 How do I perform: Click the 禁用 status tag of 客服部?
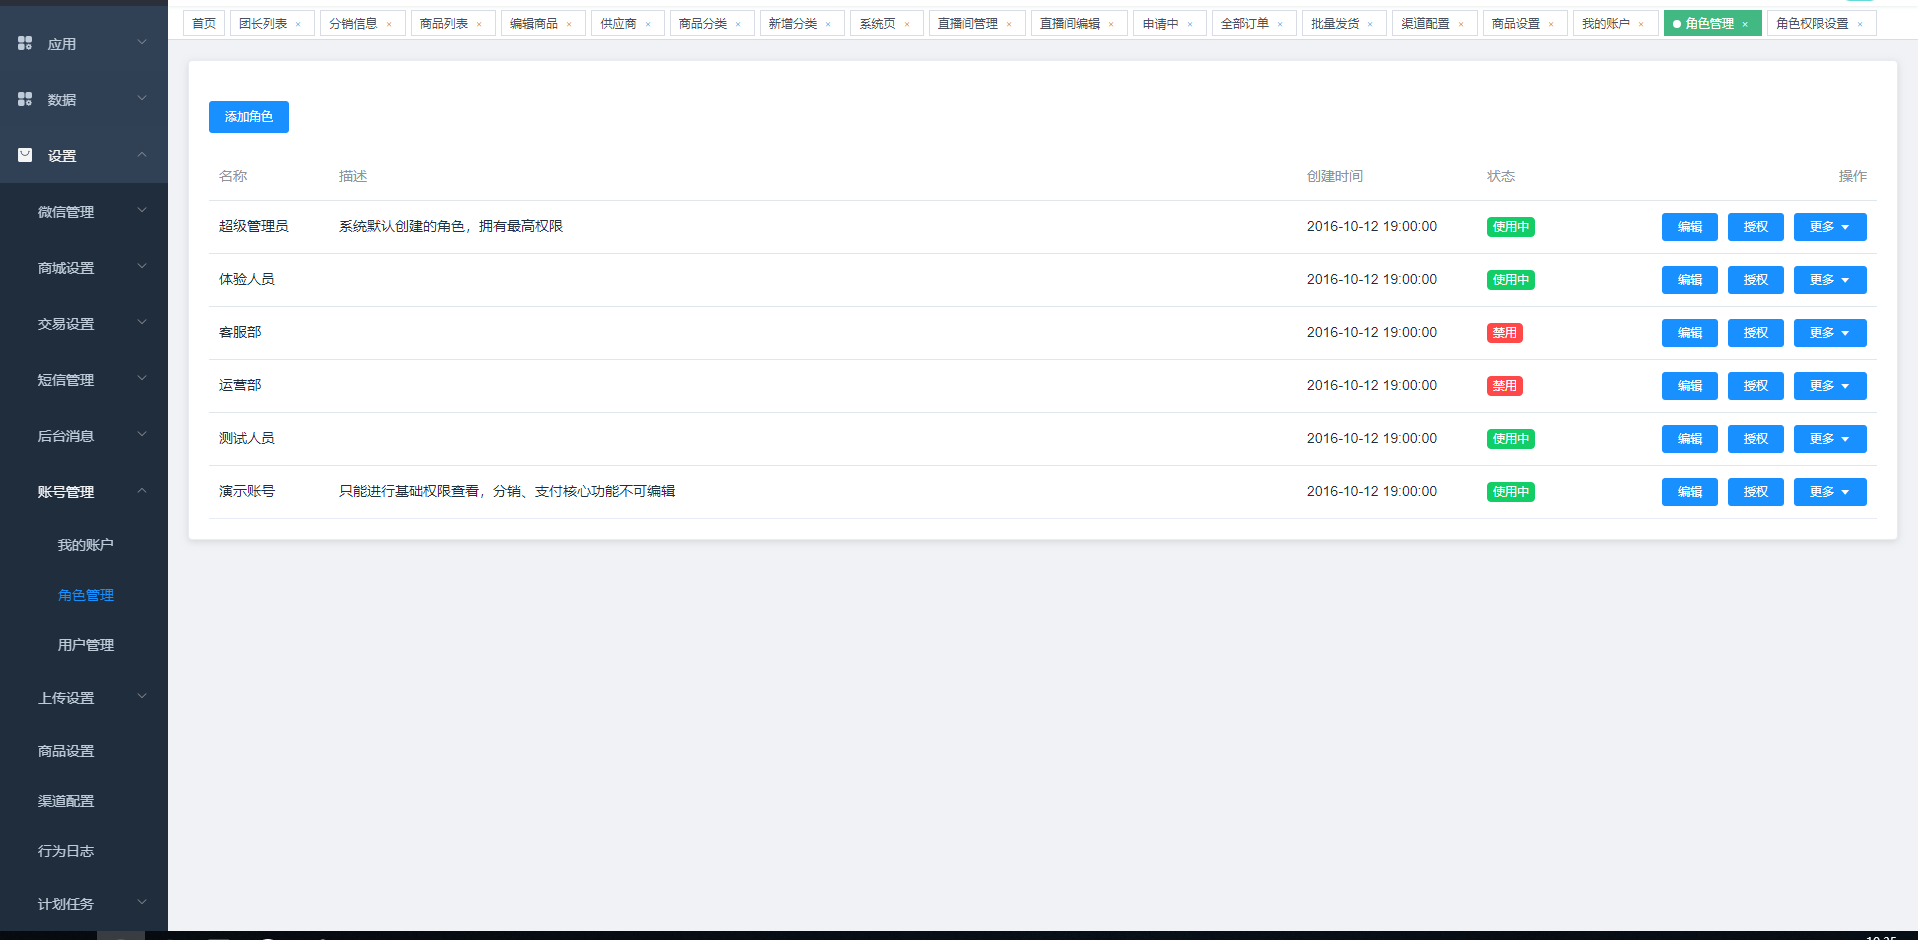click(1504, 333)
